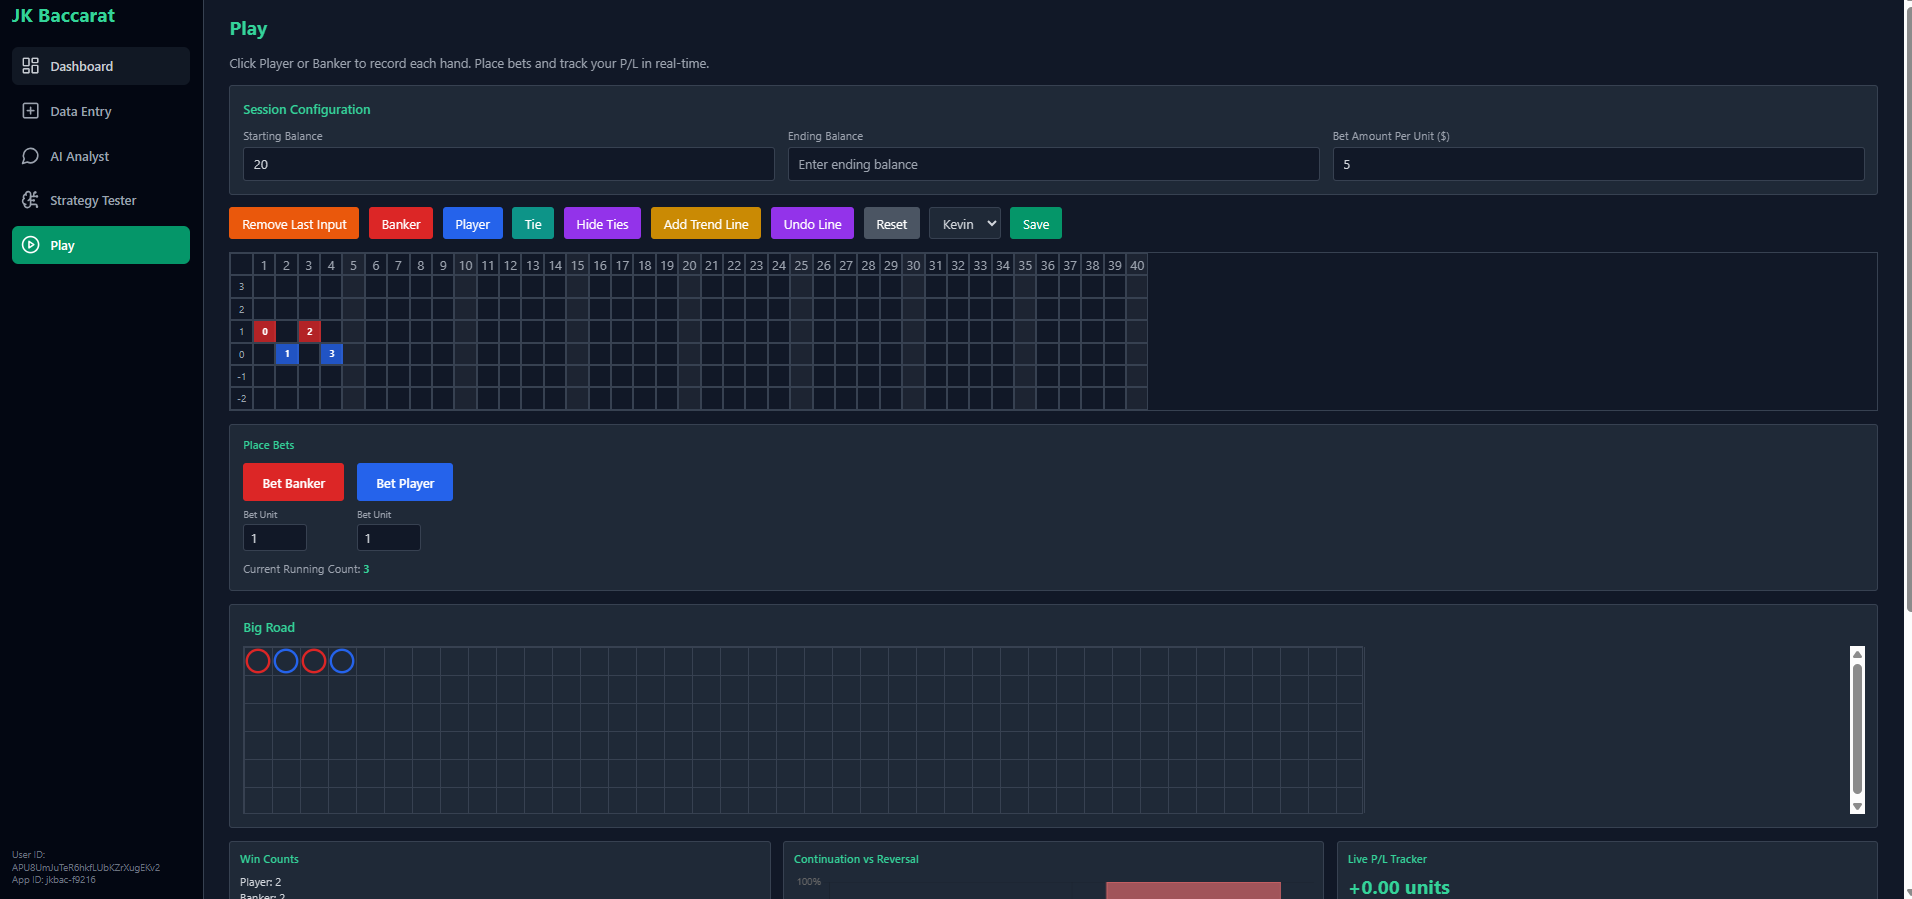Click the Place Bets heading
This screenshot has width=1912, height=899.
coord(268,445)
